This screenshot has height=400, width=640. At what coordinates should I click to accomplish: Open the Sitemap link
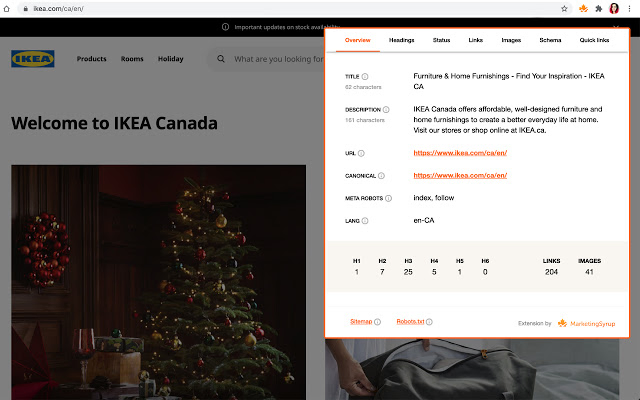click(361, 322)
